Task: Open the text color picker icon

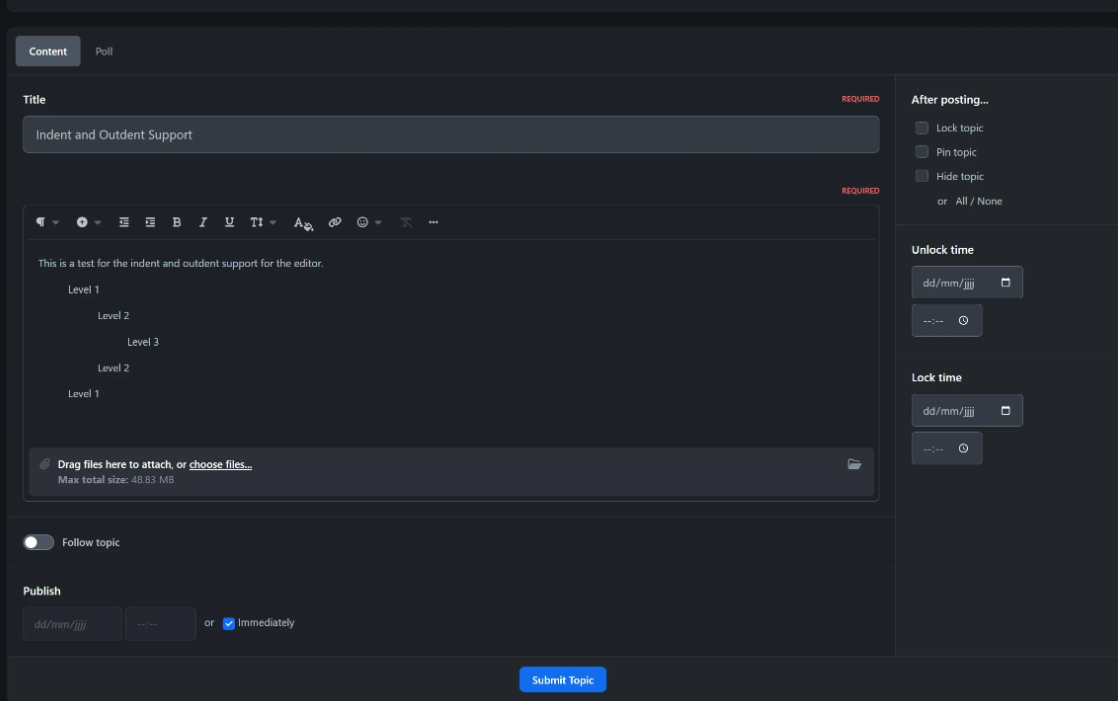Action: [303, 223]
